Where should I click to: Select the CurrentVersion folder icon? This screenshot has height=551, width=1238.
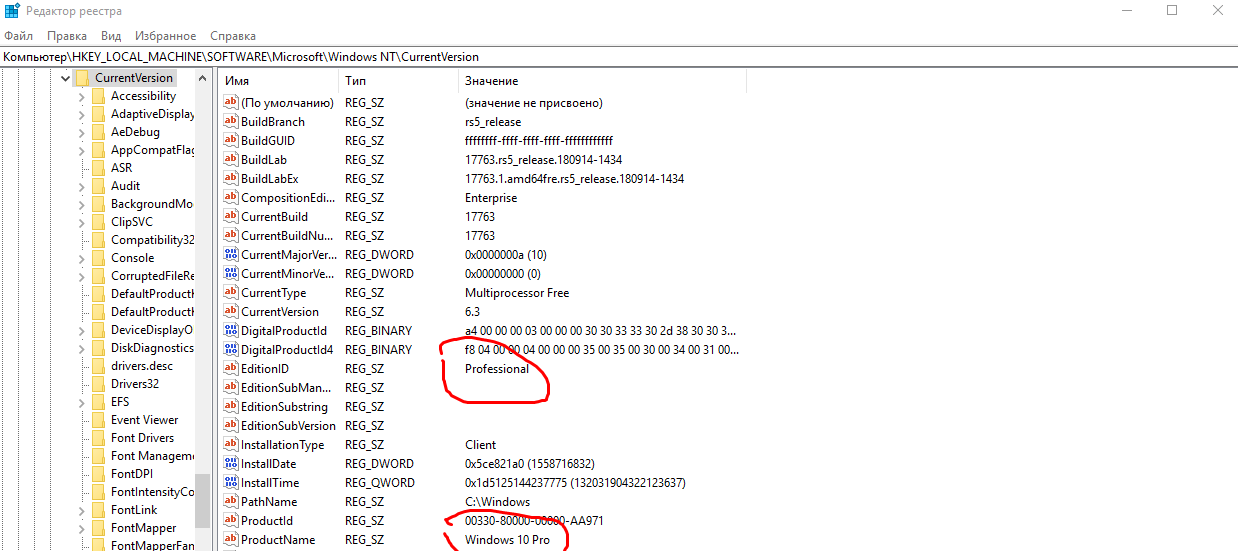pyautogui.click(x=82, y=78)
